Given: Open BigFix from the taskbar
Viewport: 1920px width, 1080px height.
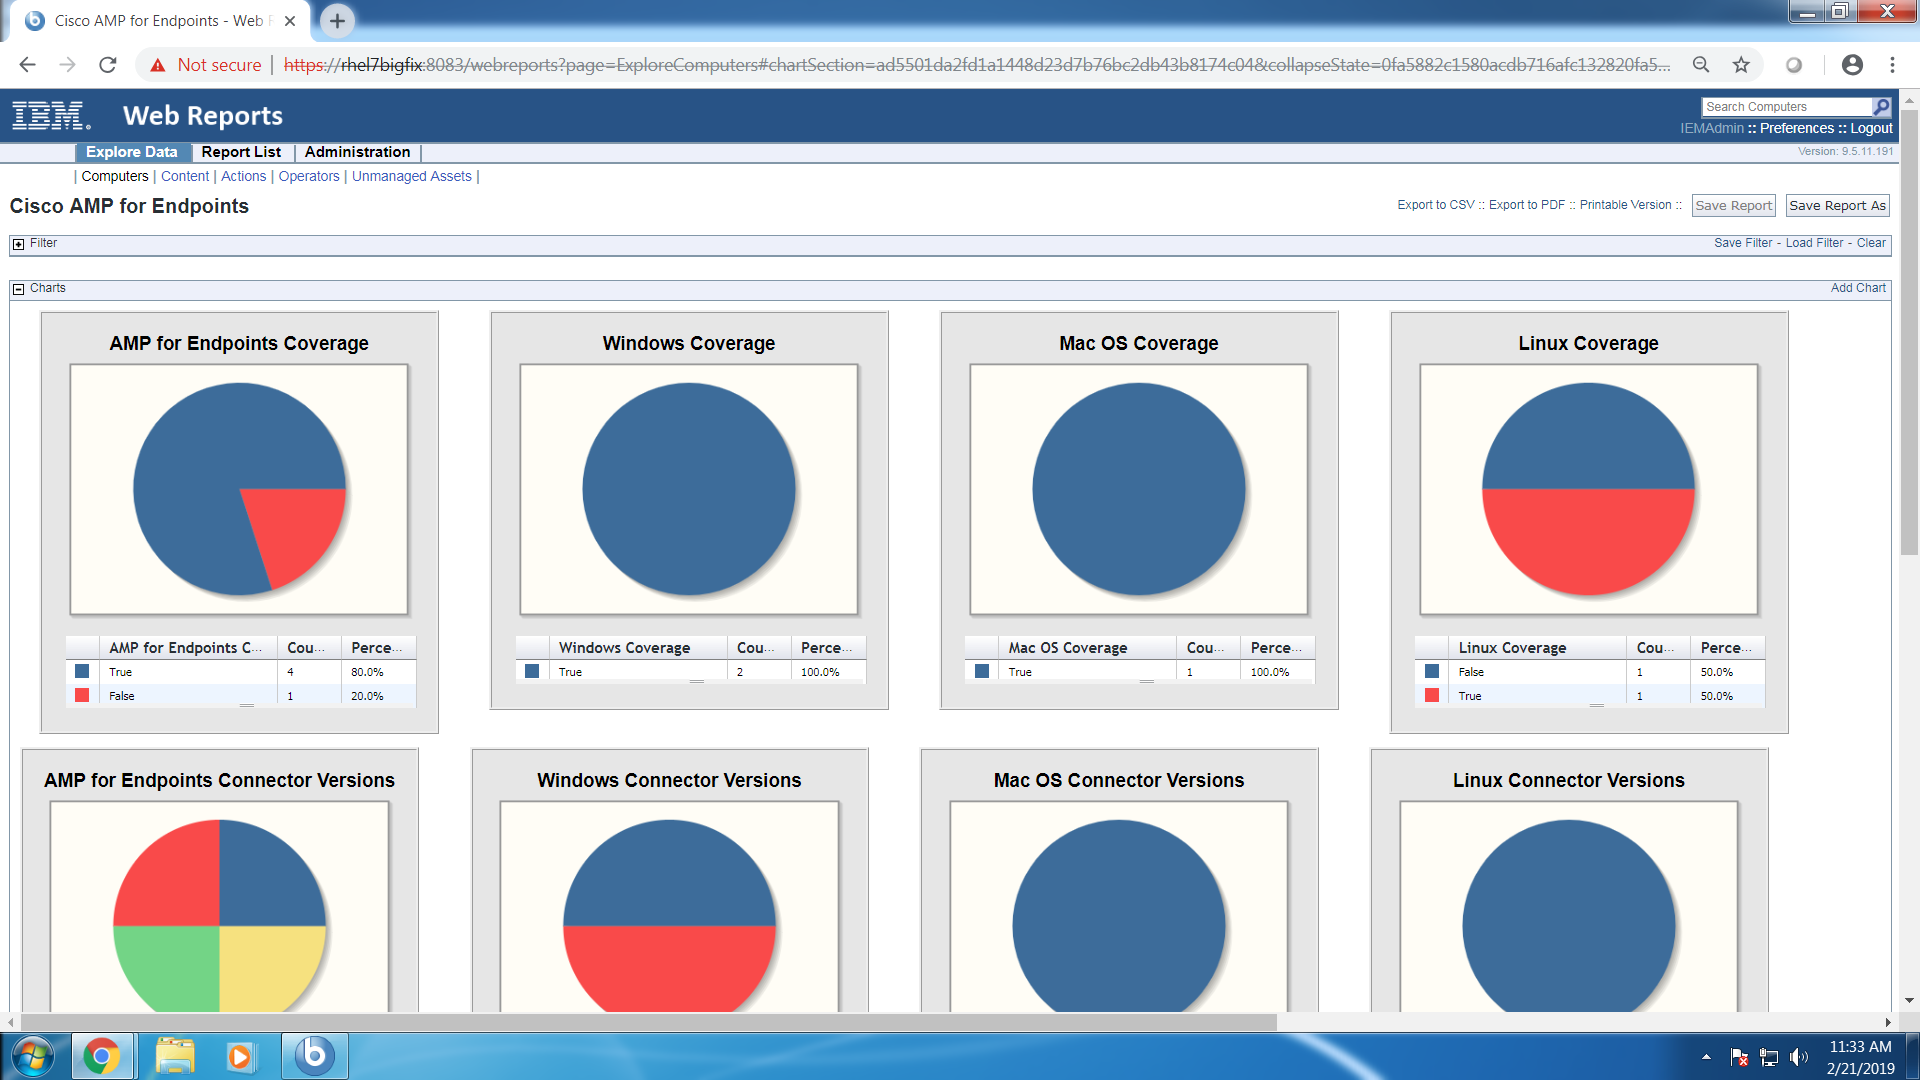Looking at the screenshot, I should pos(313,1055).
